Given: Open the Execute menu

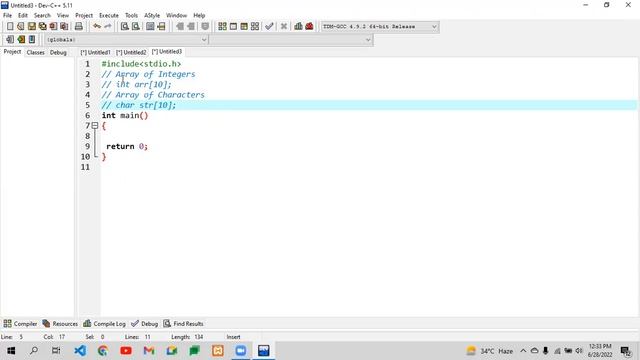Looking at the screenshot, I should 109,16.
